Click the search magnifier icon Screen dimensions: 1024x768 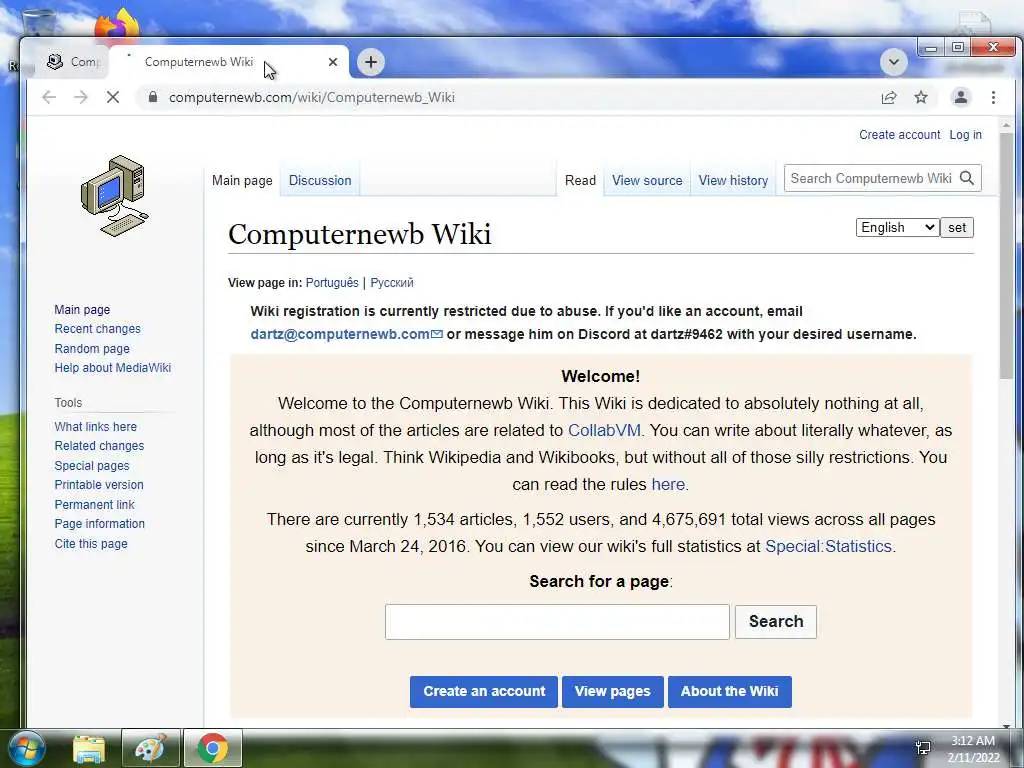pyautogui.click(x=967, y=178)
